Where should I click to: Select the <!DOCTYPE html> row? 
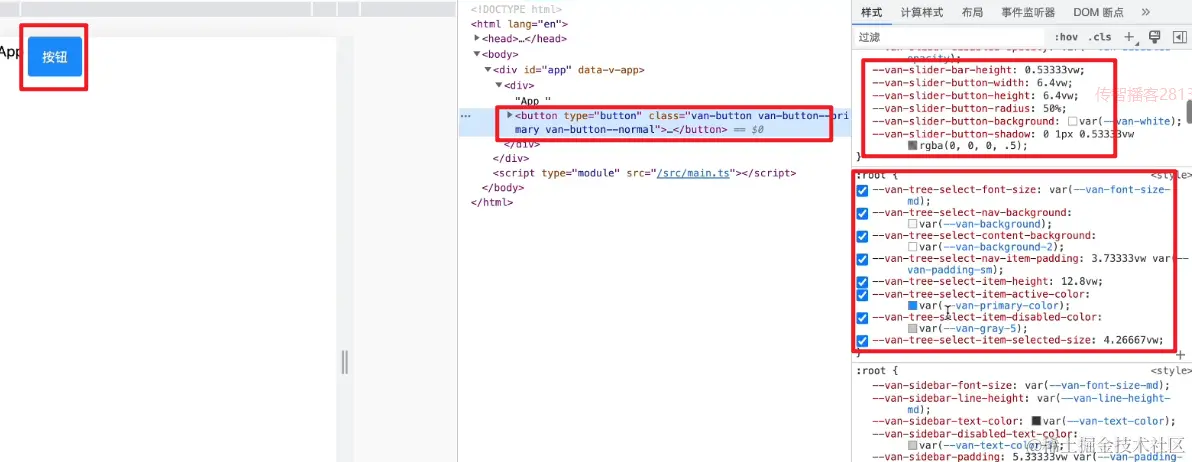click(x=516, y=9)
